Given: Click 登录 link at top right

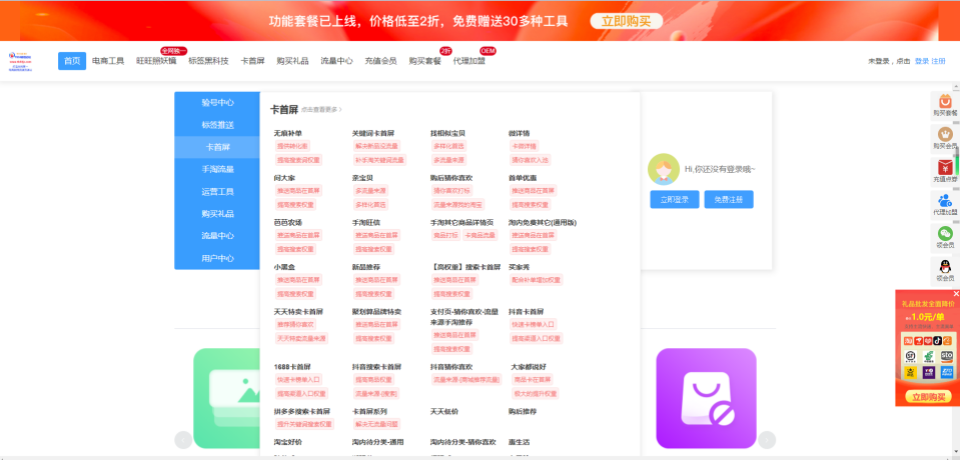Looking at the screenshot, I should [x=921, y=61].
